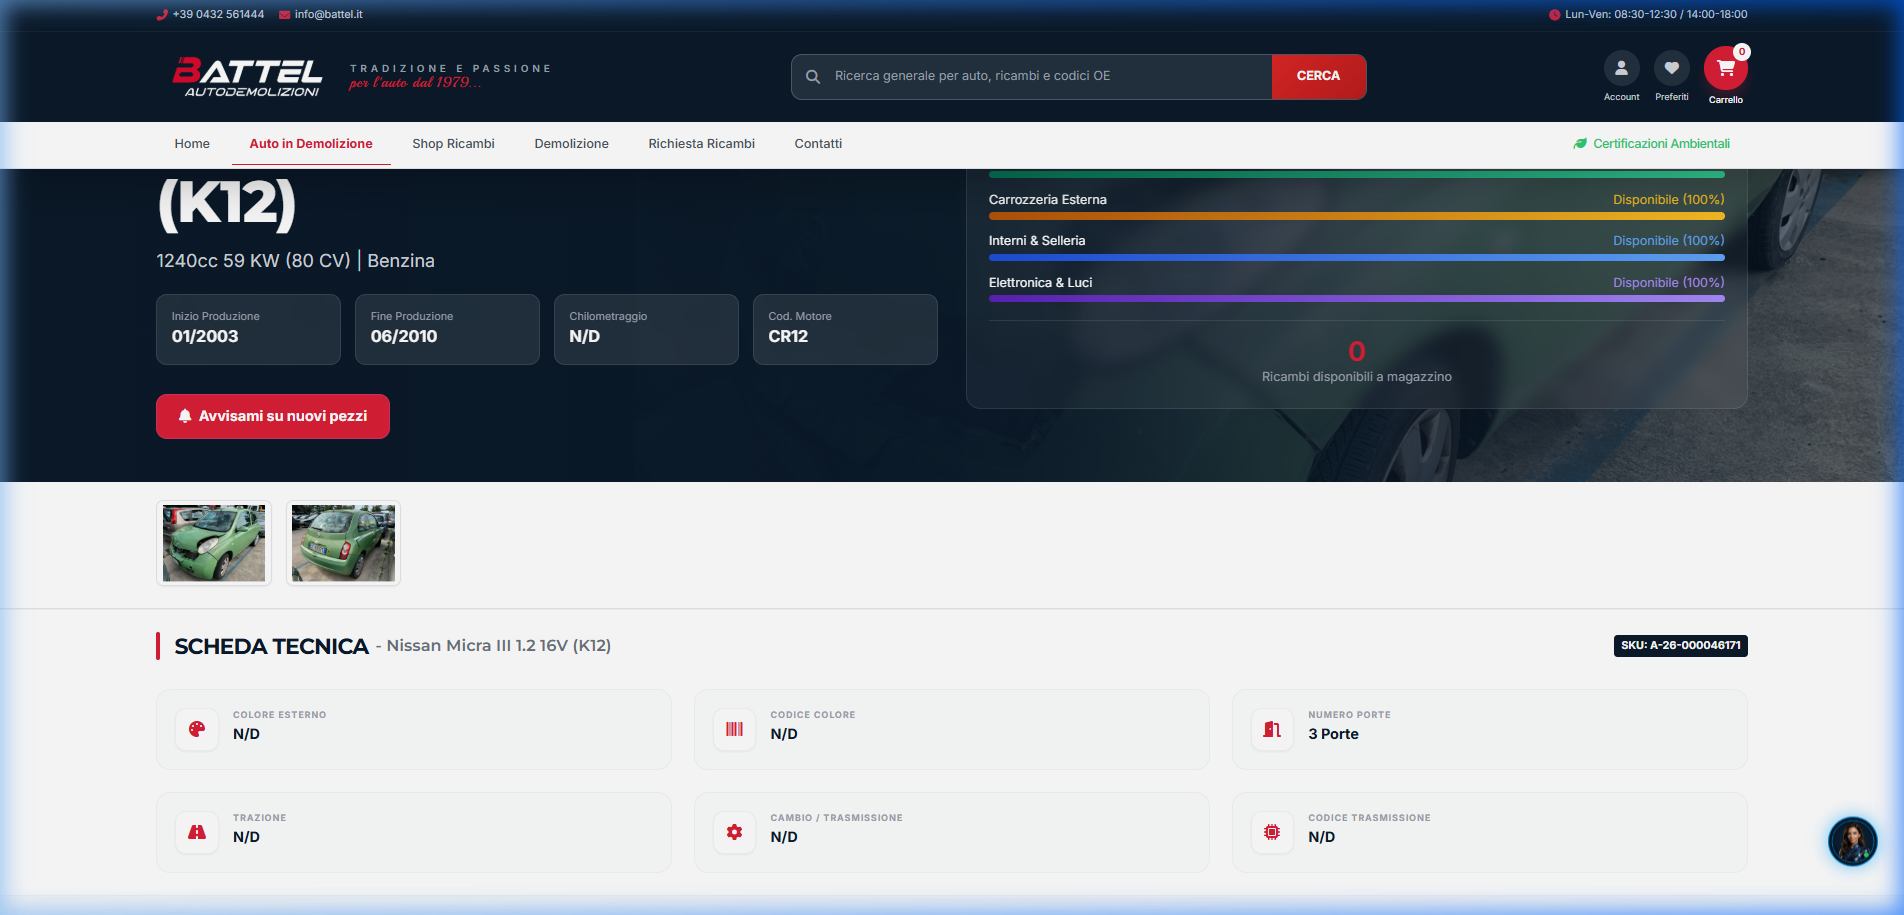Open the rear view car thumbnail
The height and width of the screenshot is (915, 1904).
pyautogui.click(x=343, y=543)
